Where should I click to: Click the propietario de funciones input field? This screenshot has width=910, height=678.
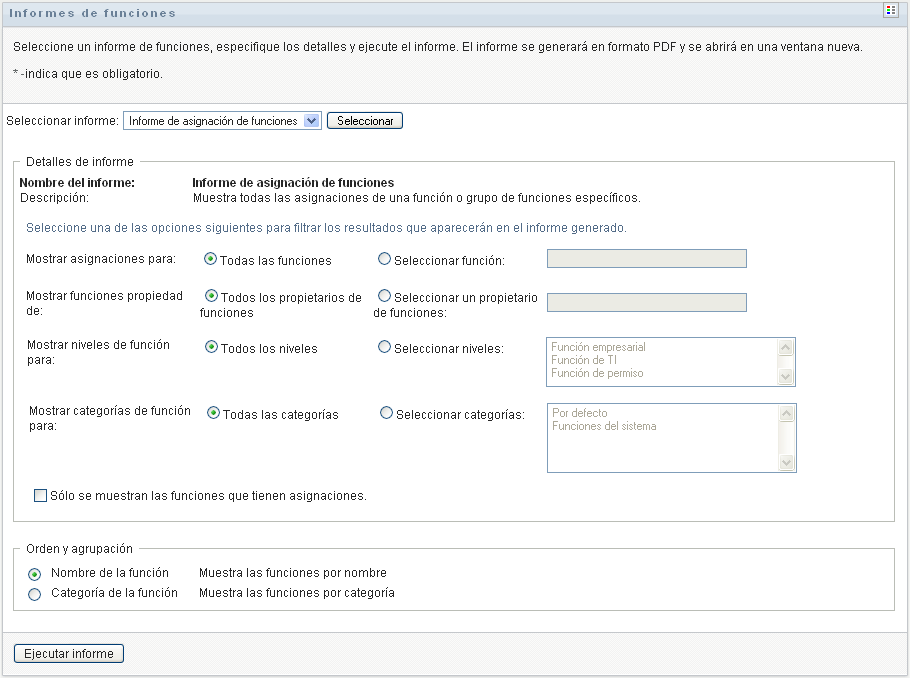point(647,302)
